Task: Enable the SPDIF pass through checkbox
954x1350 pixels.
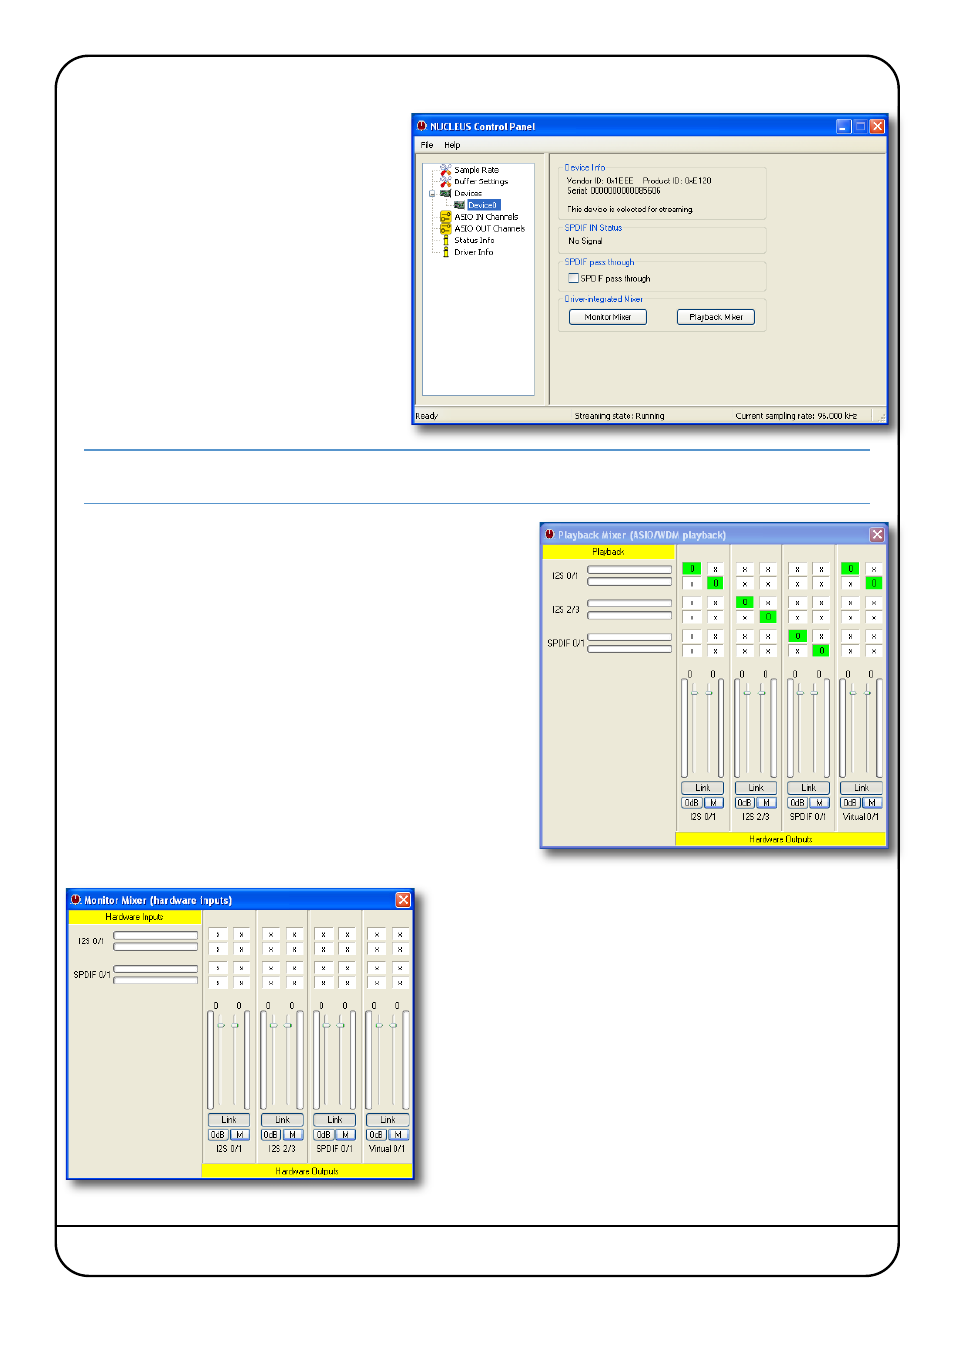Action: (x=574, y=279)
